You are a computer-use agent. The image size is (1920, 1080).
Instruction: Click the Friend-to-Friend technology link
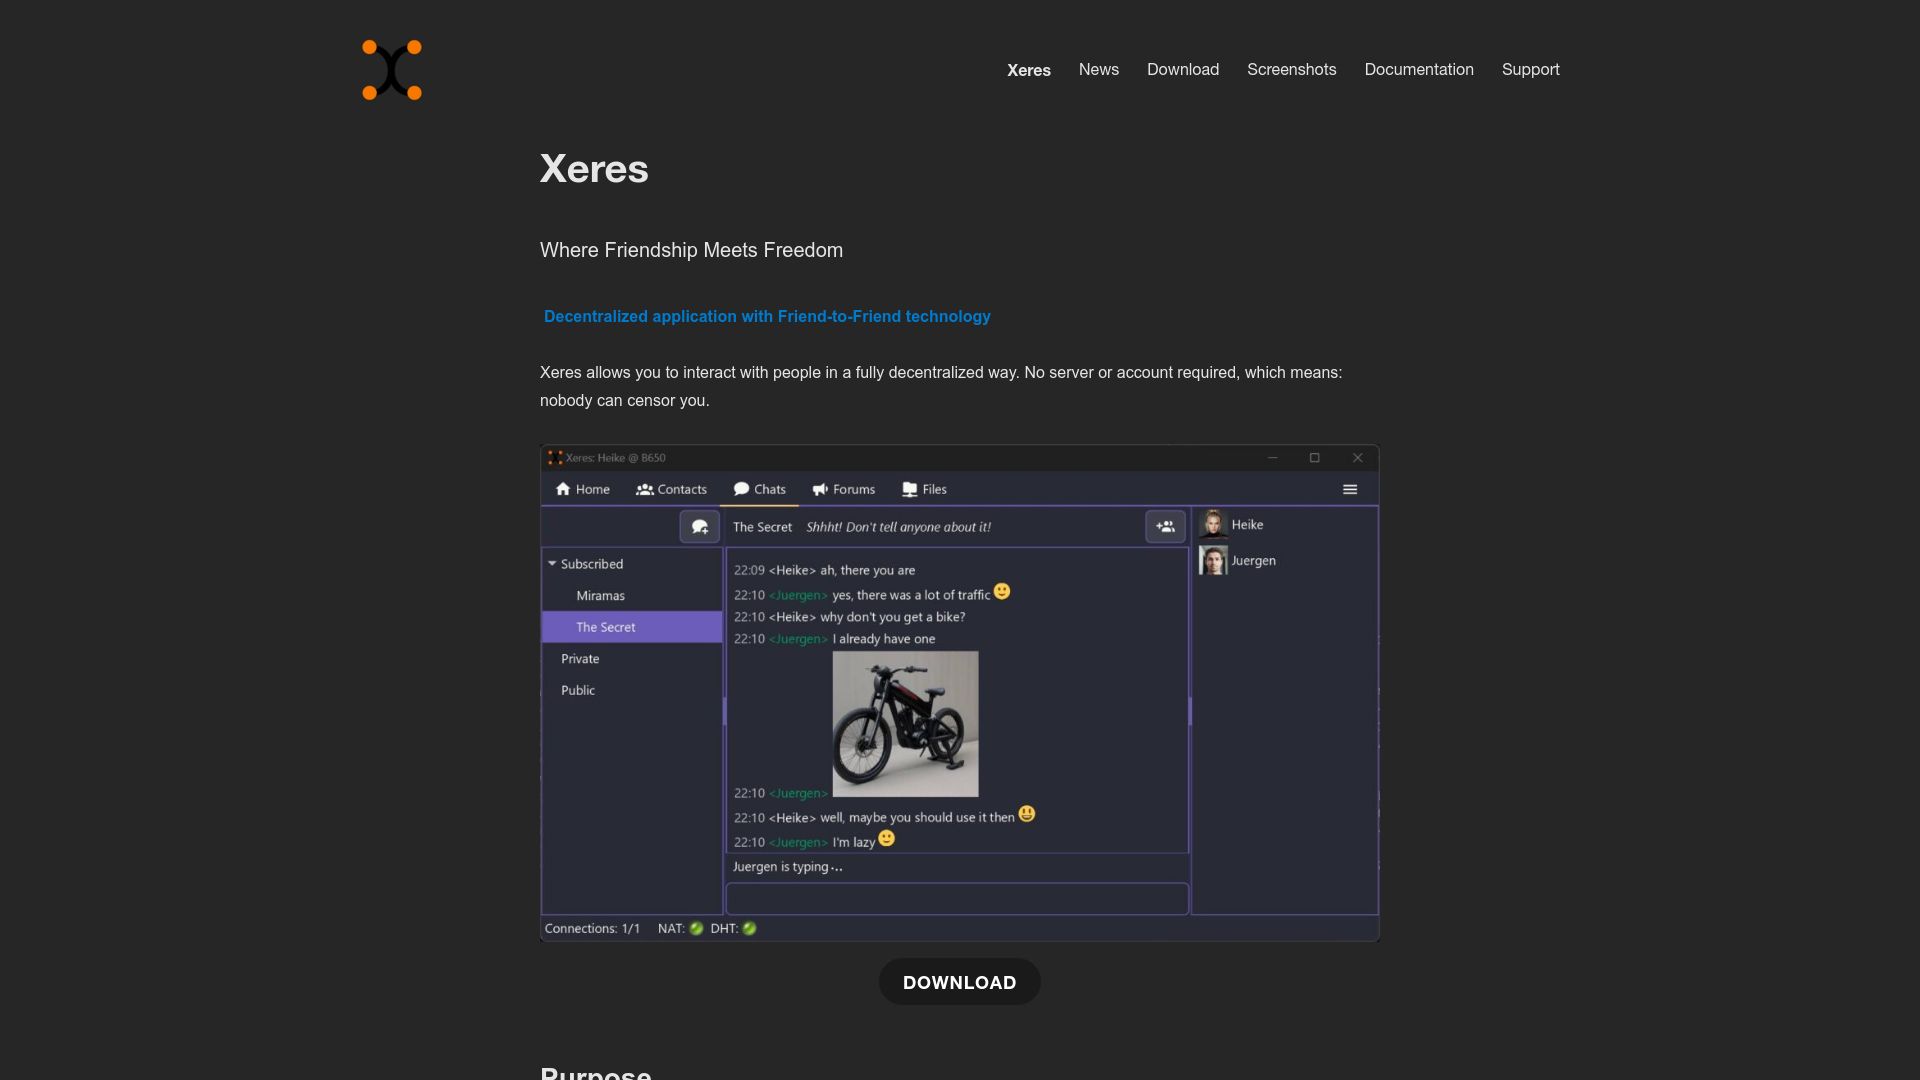(767, 316)
